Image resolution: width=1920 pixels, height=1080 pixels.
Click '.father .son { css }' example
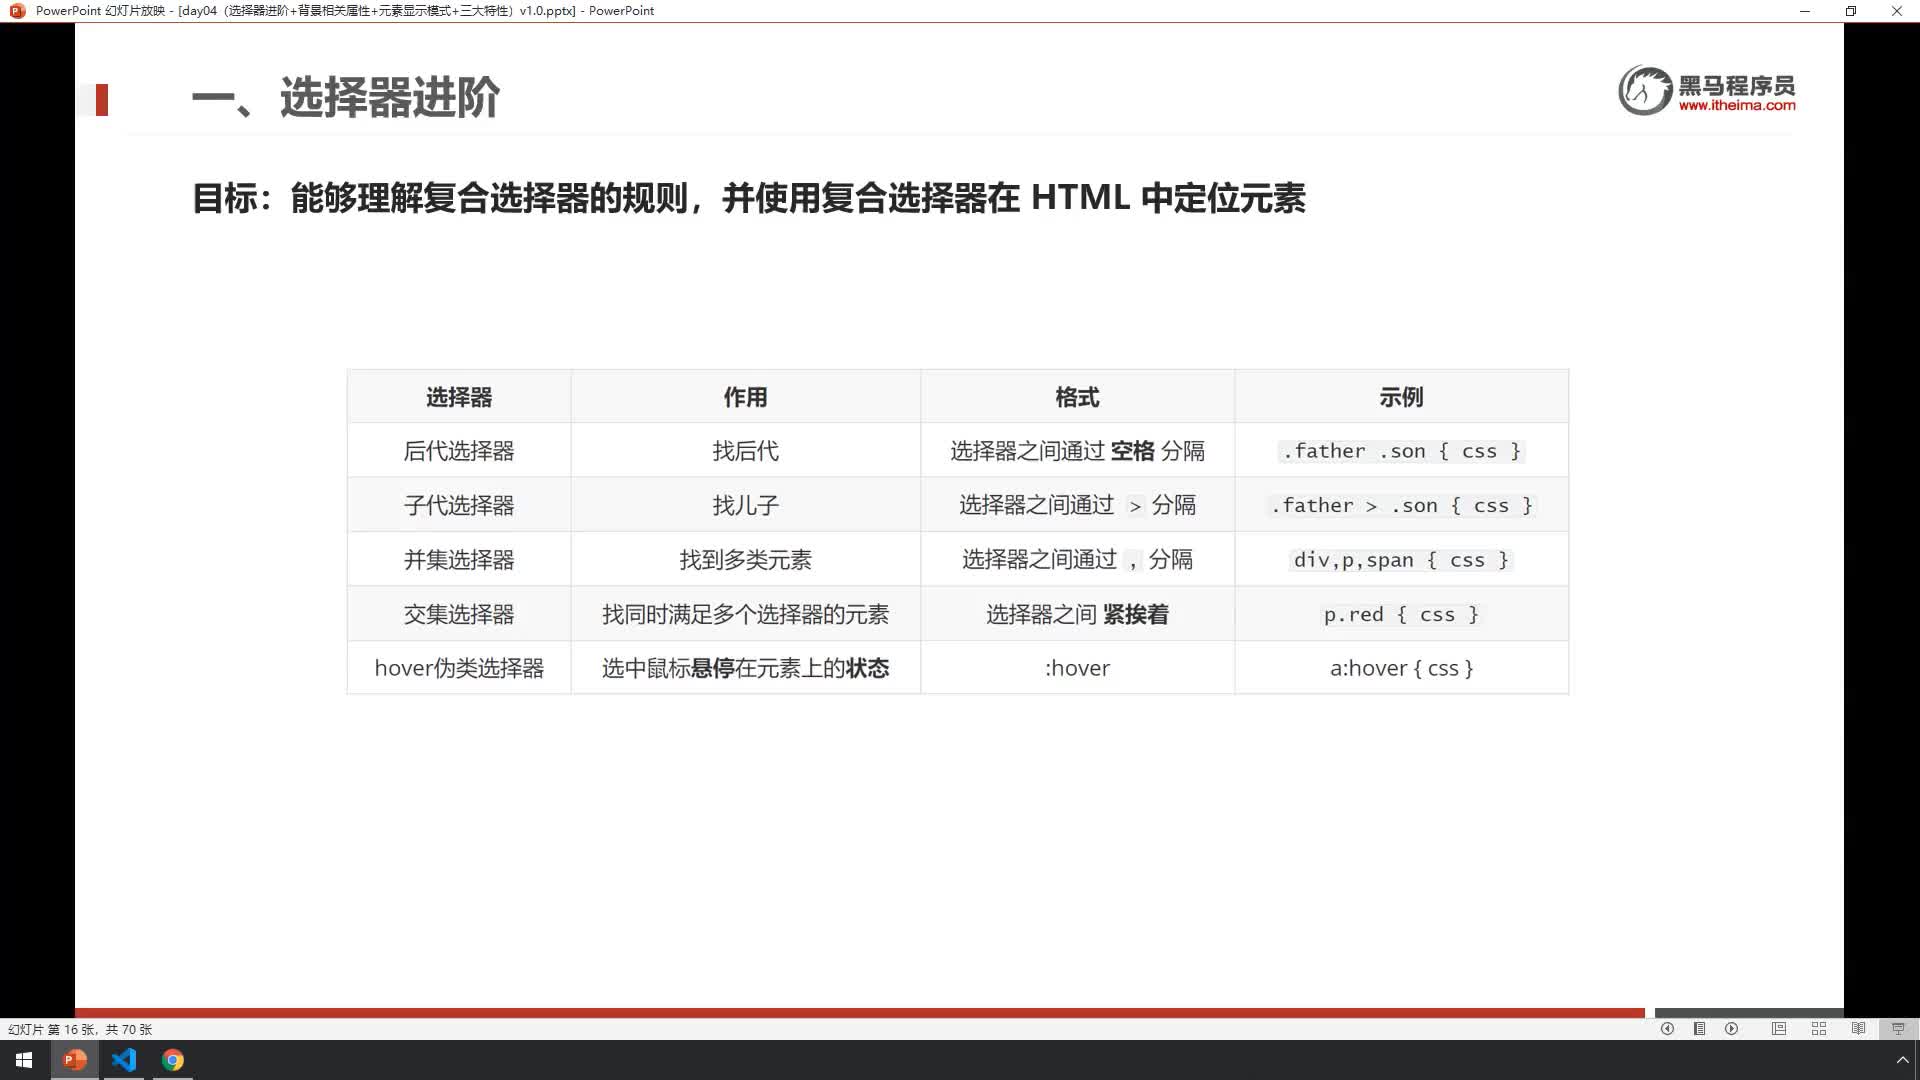tap(1401, 451)
